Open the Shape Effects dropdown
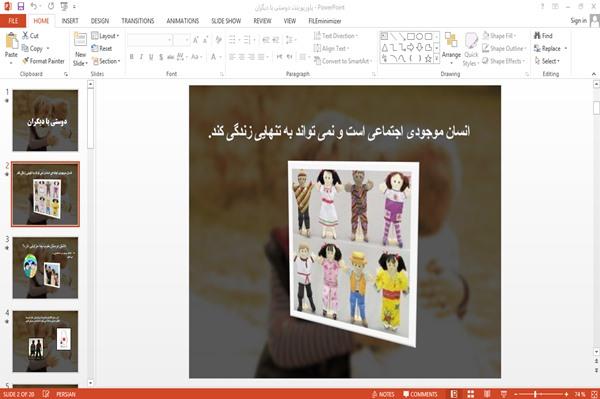Image resolution: width=600 pixels, height=399 pixels. tap(503, 61)
